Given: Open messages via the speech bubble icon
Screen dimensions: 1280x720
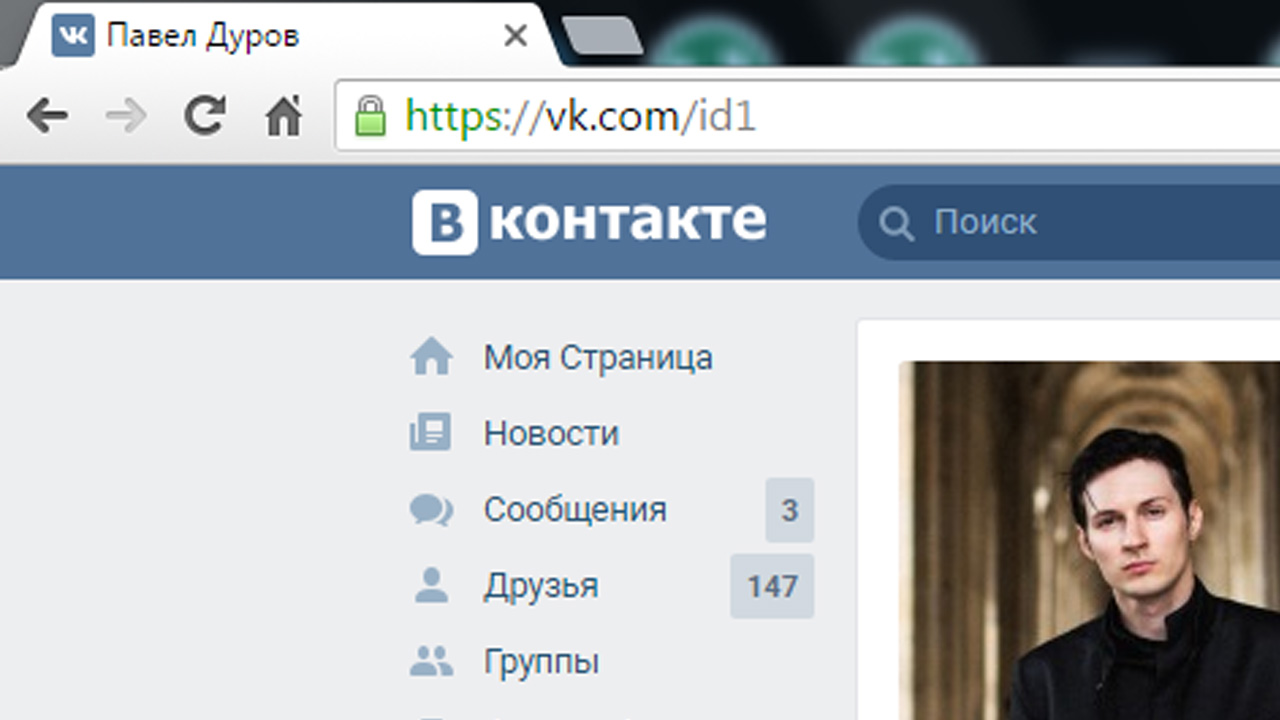Looking at the screenshot, I should click(x=430, y=508).
